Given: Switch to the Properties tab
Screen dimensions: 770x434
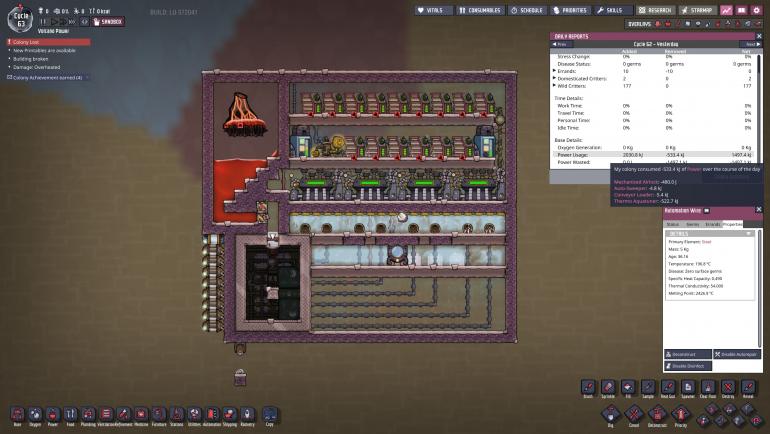Looking at the screenshot, I should (x=732, y=224).
